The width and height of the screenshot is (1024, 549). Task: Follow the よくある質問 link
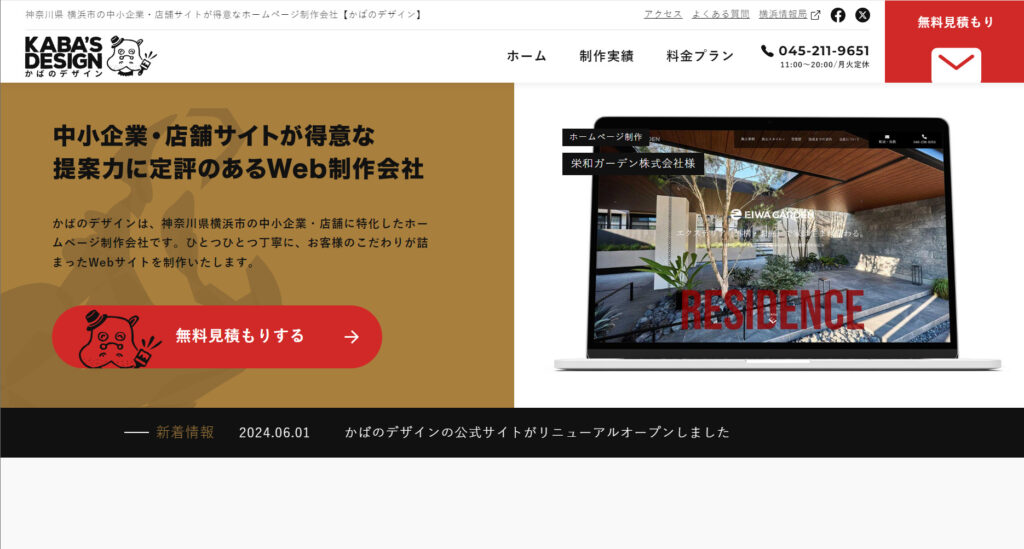(x=720, y=14)
